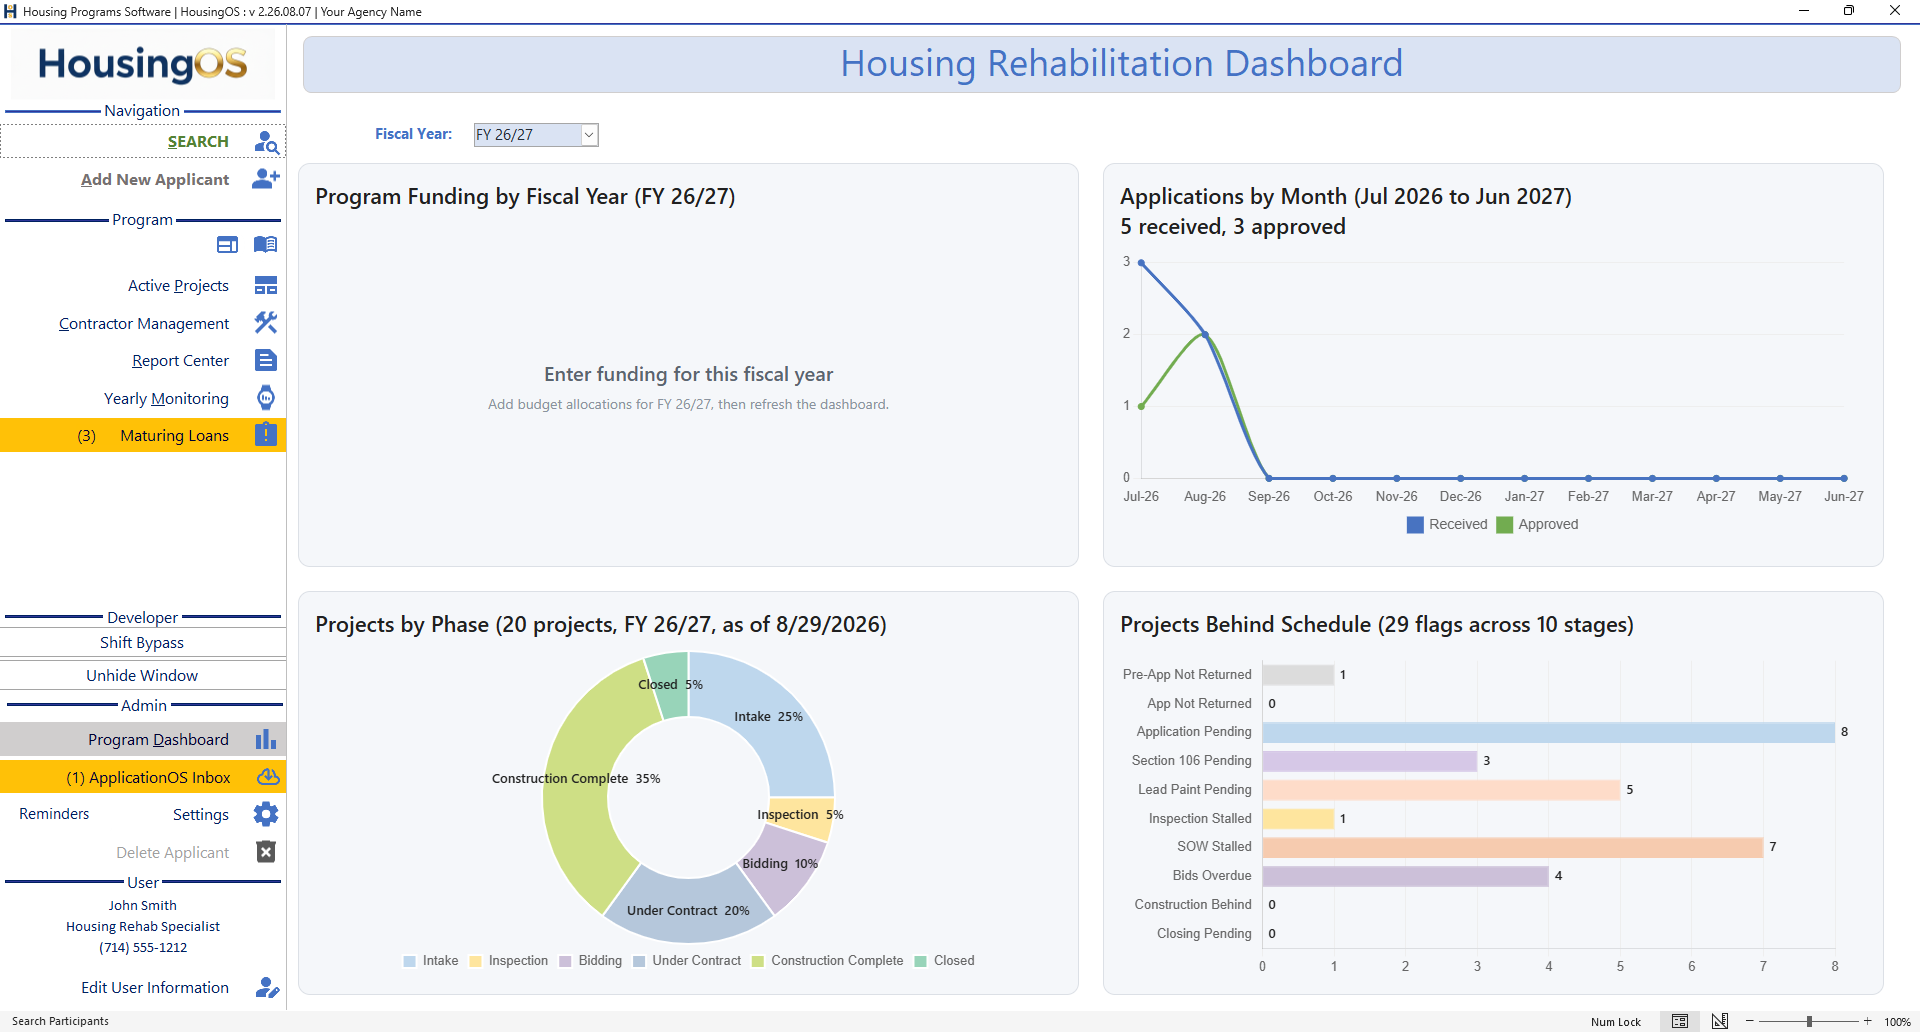
Task: Click the Add New Applicant person-plus icon
Action: (x=266, y=179)
